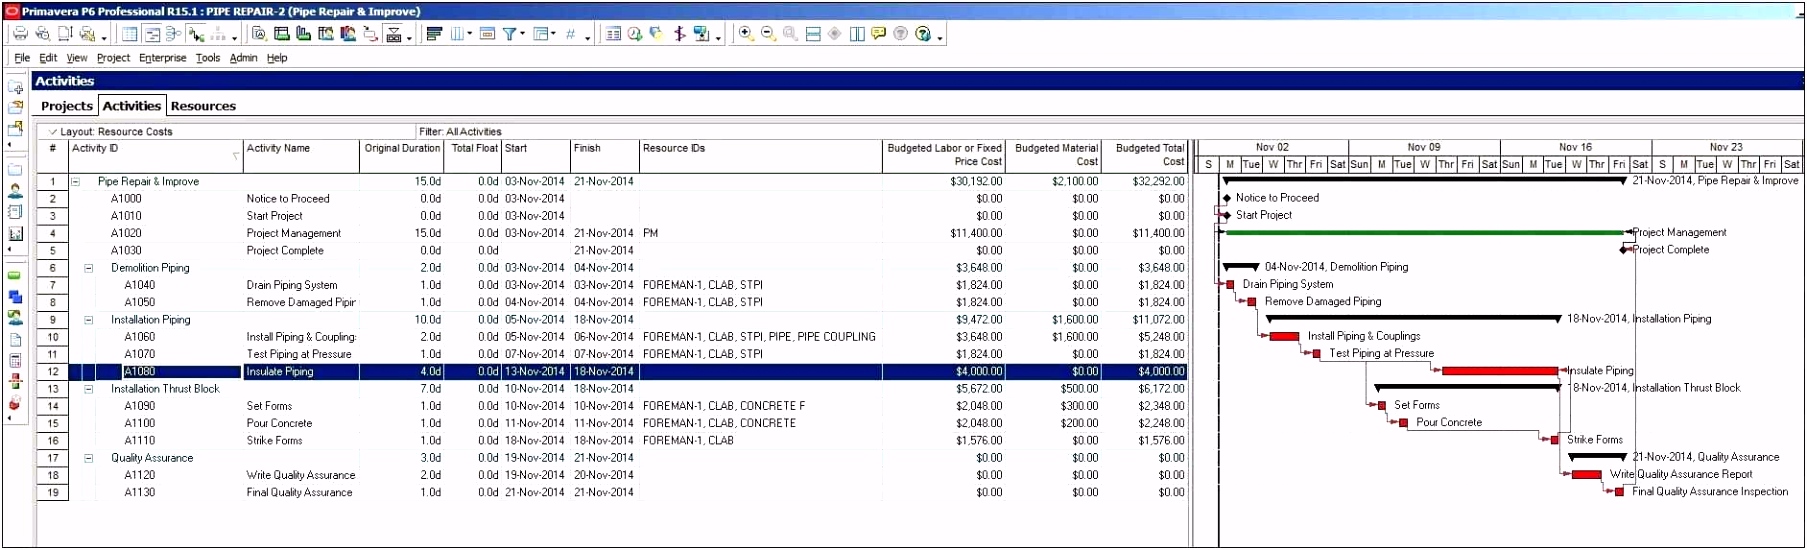The height and width of the screenshot is (550, 1807).
Task: Collapse the Installation Piping WBS band
Action: [88, 320]
